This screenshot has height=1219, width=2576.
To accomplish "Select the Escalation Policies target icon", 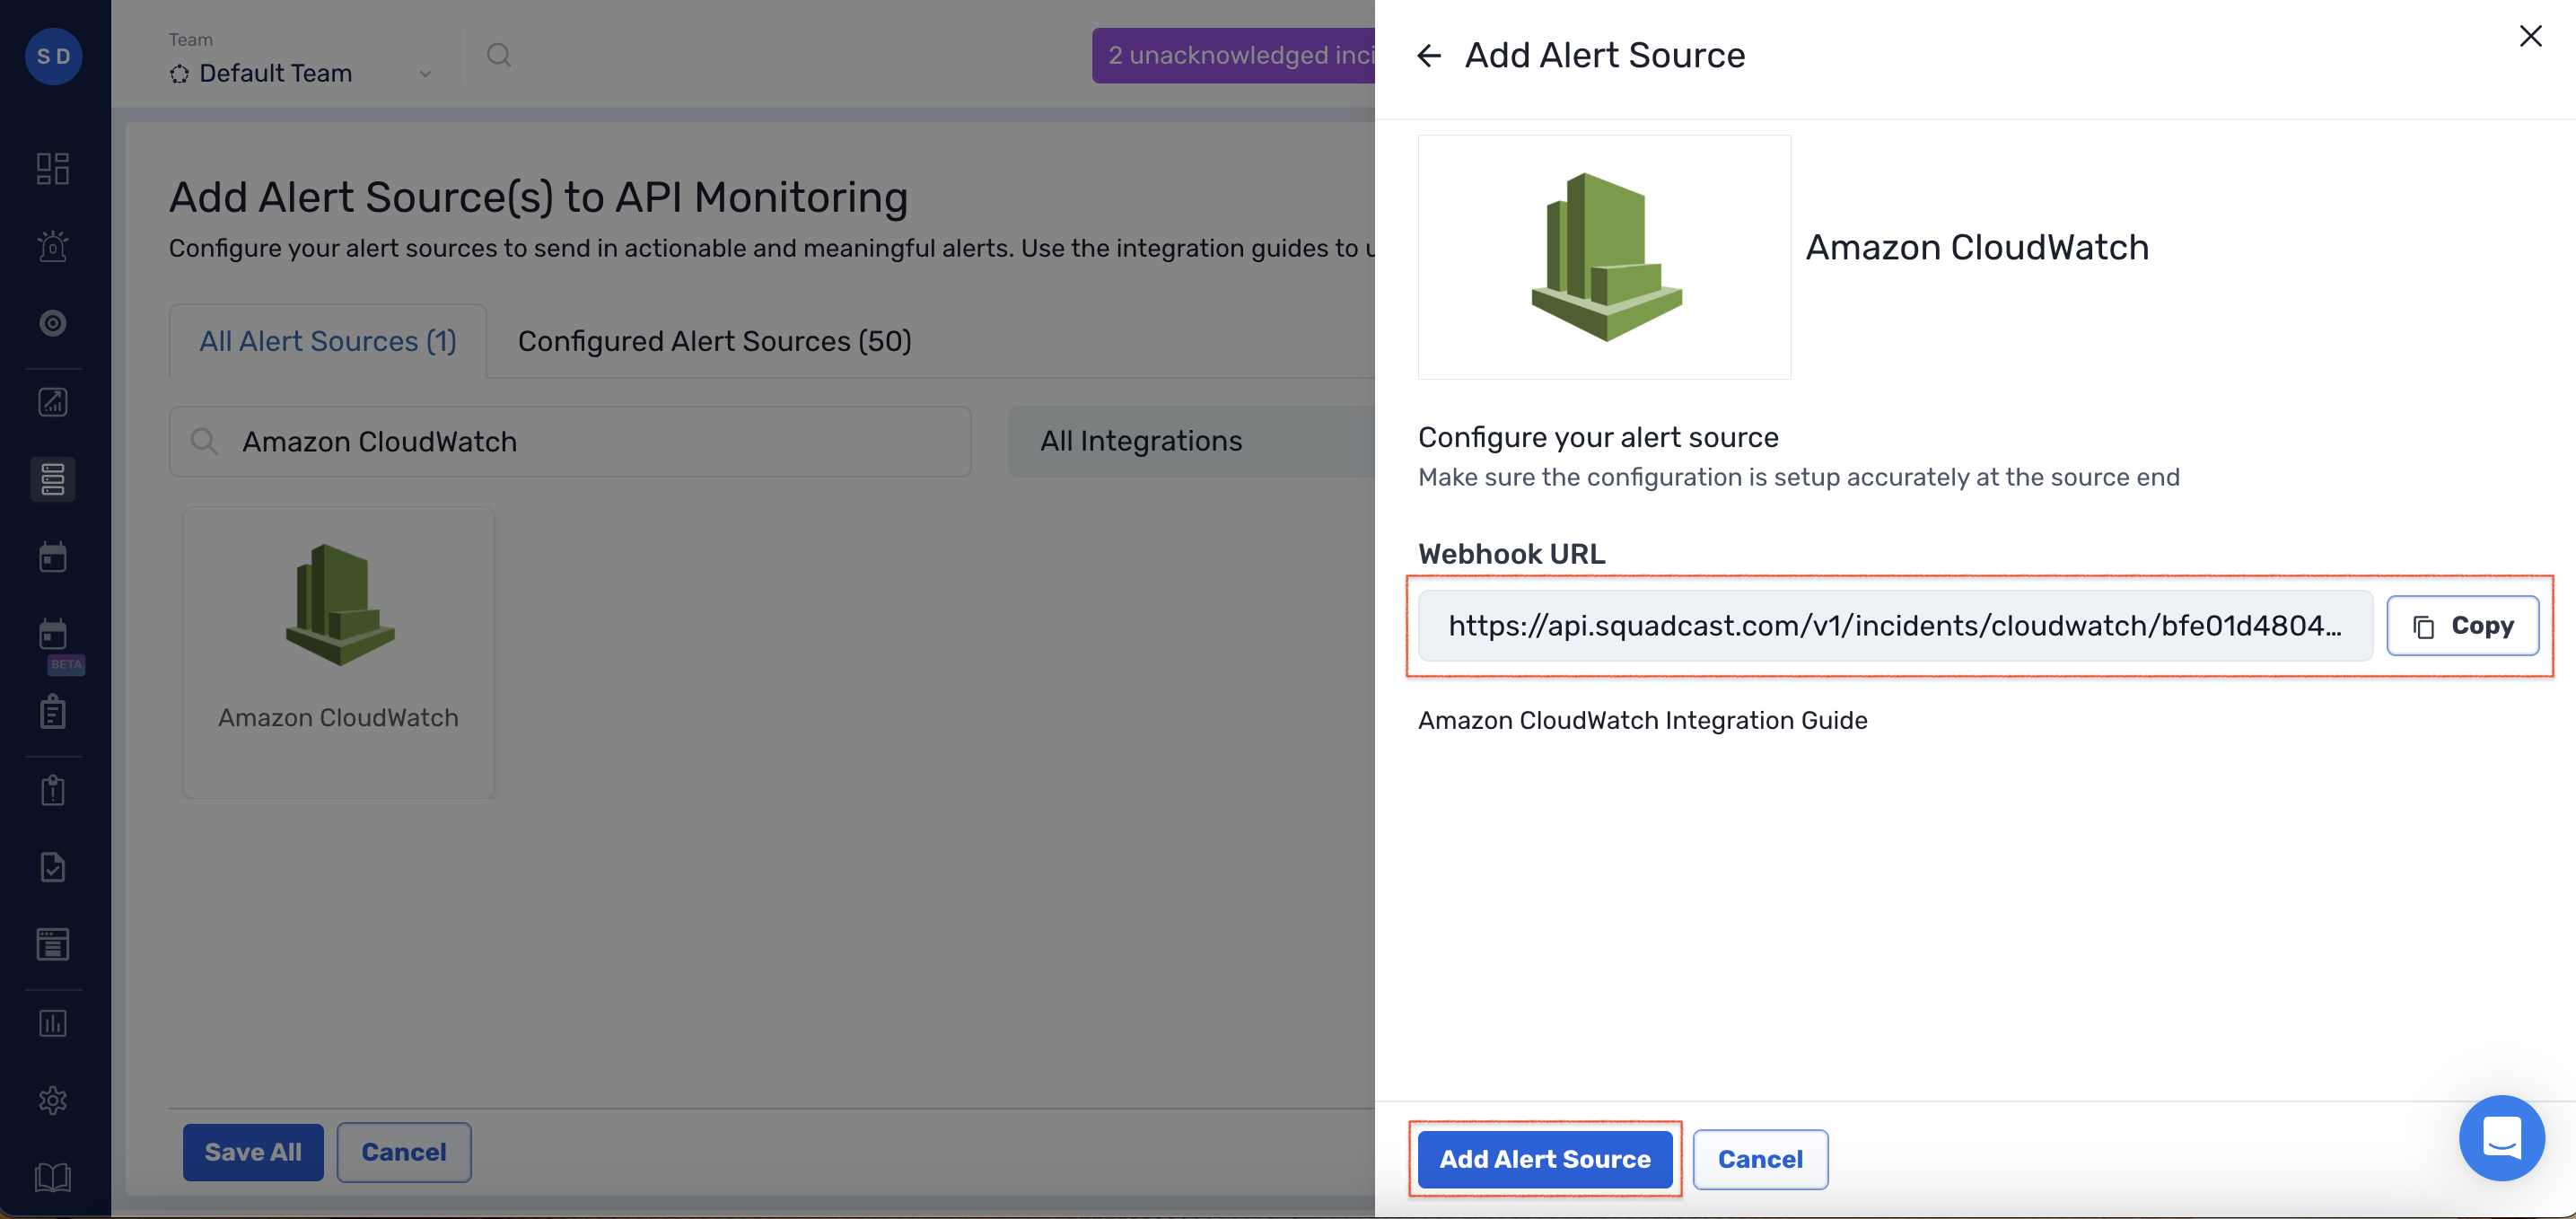I will pyautogui.click(x=53, y=323).
